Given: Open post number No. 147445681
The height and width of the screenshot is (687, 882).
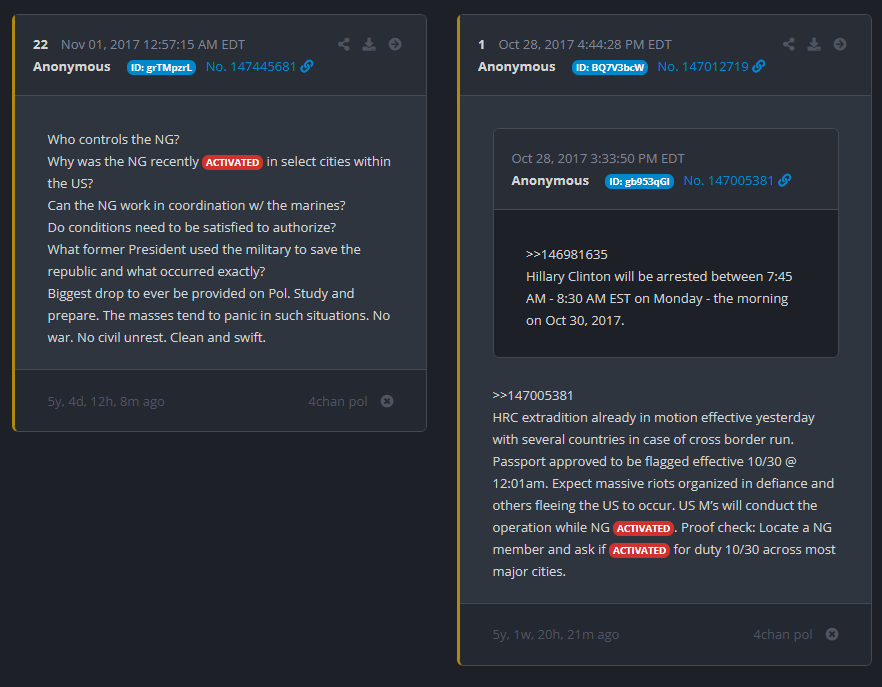Looking at the screenshot, I should click(251, 66).
